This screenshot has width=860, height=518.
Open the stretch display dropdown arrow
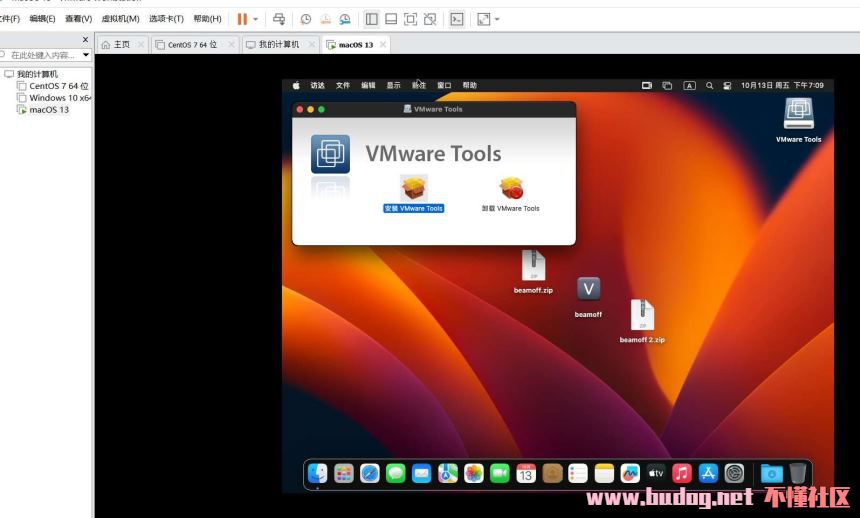[497, 19]
